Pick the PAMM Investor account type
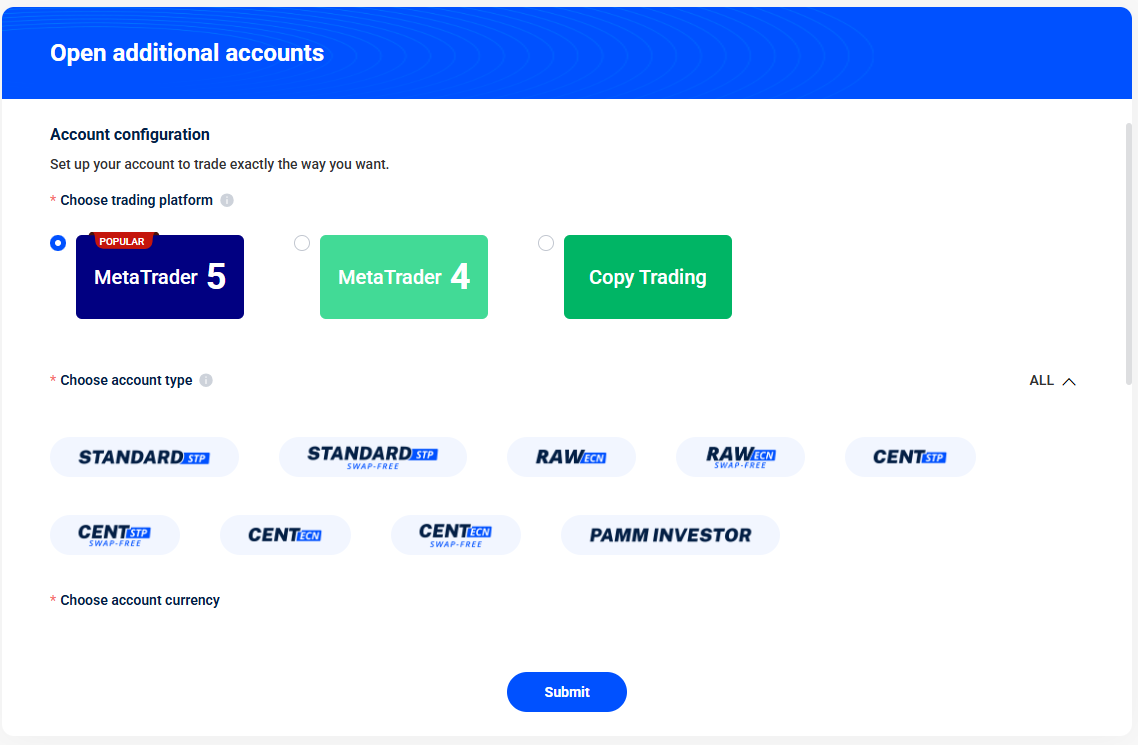 coord(670,535)
